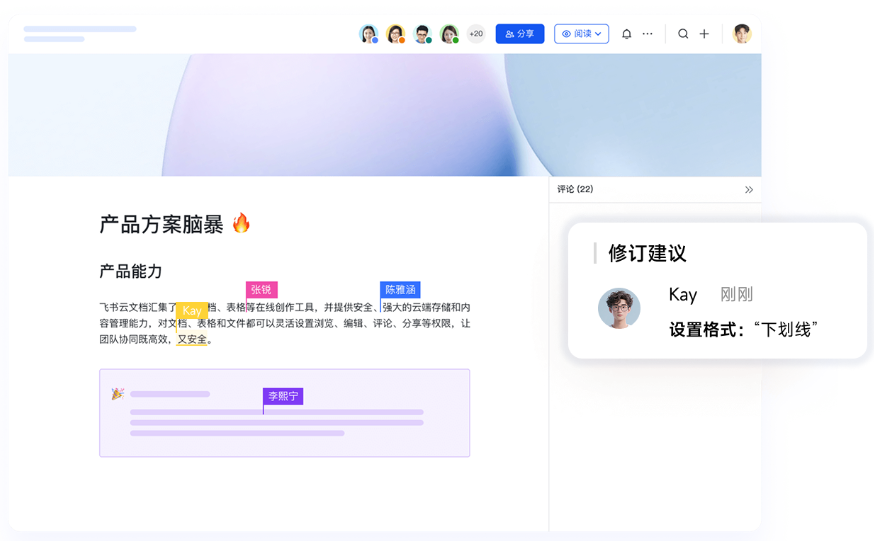Collapse the comments panel with double chevron
The height and width of the screenshot is (541, 874).
(749, 189)
